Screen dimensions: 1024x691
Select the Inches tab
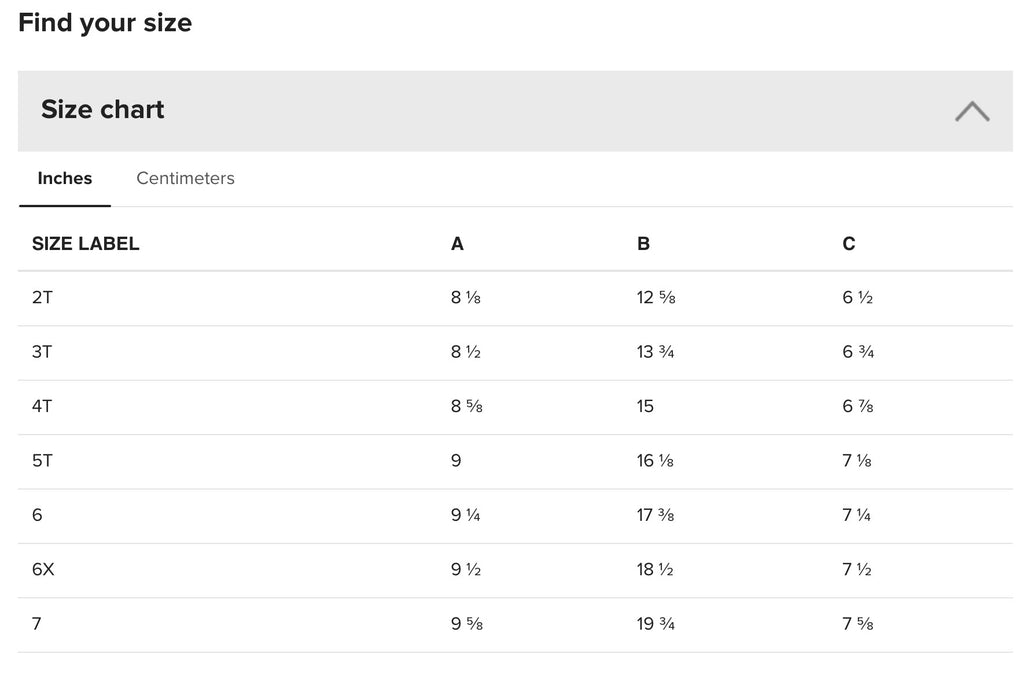click(65, 178)
